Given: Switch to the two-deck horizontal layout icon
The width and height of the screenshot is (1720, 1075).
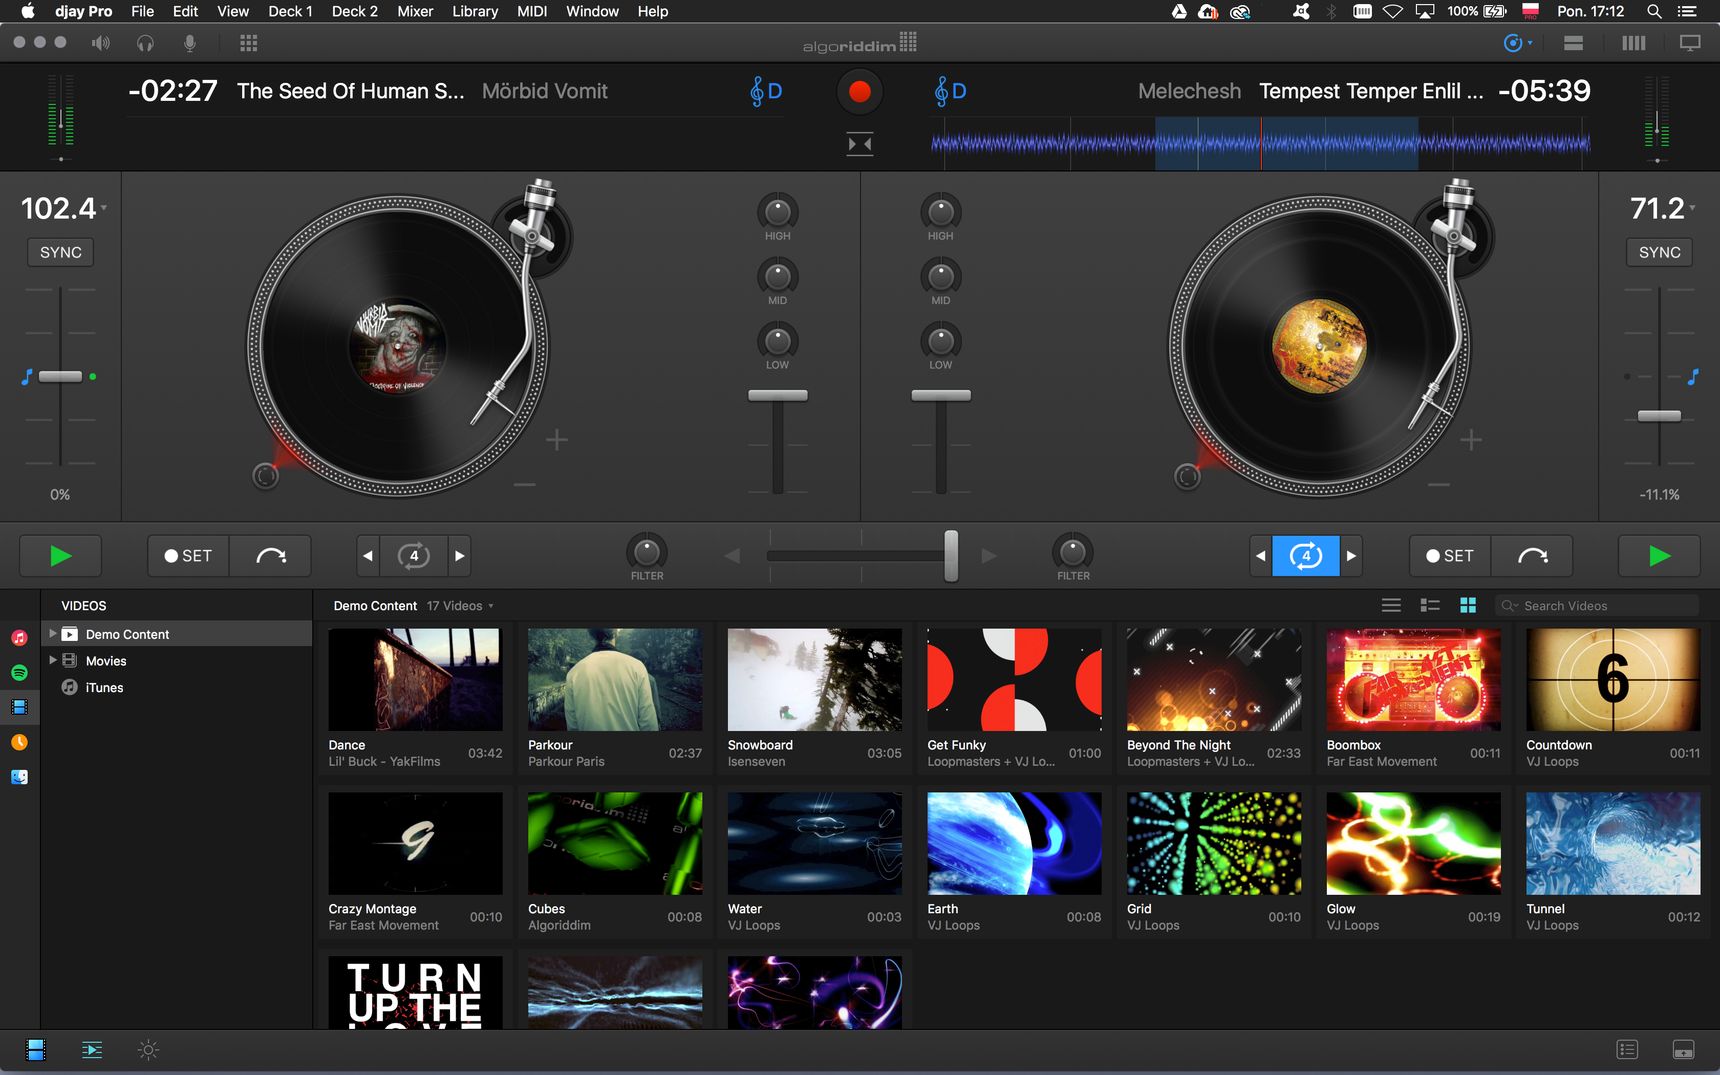Looking at the screenshot, I should coord(1573,43).
